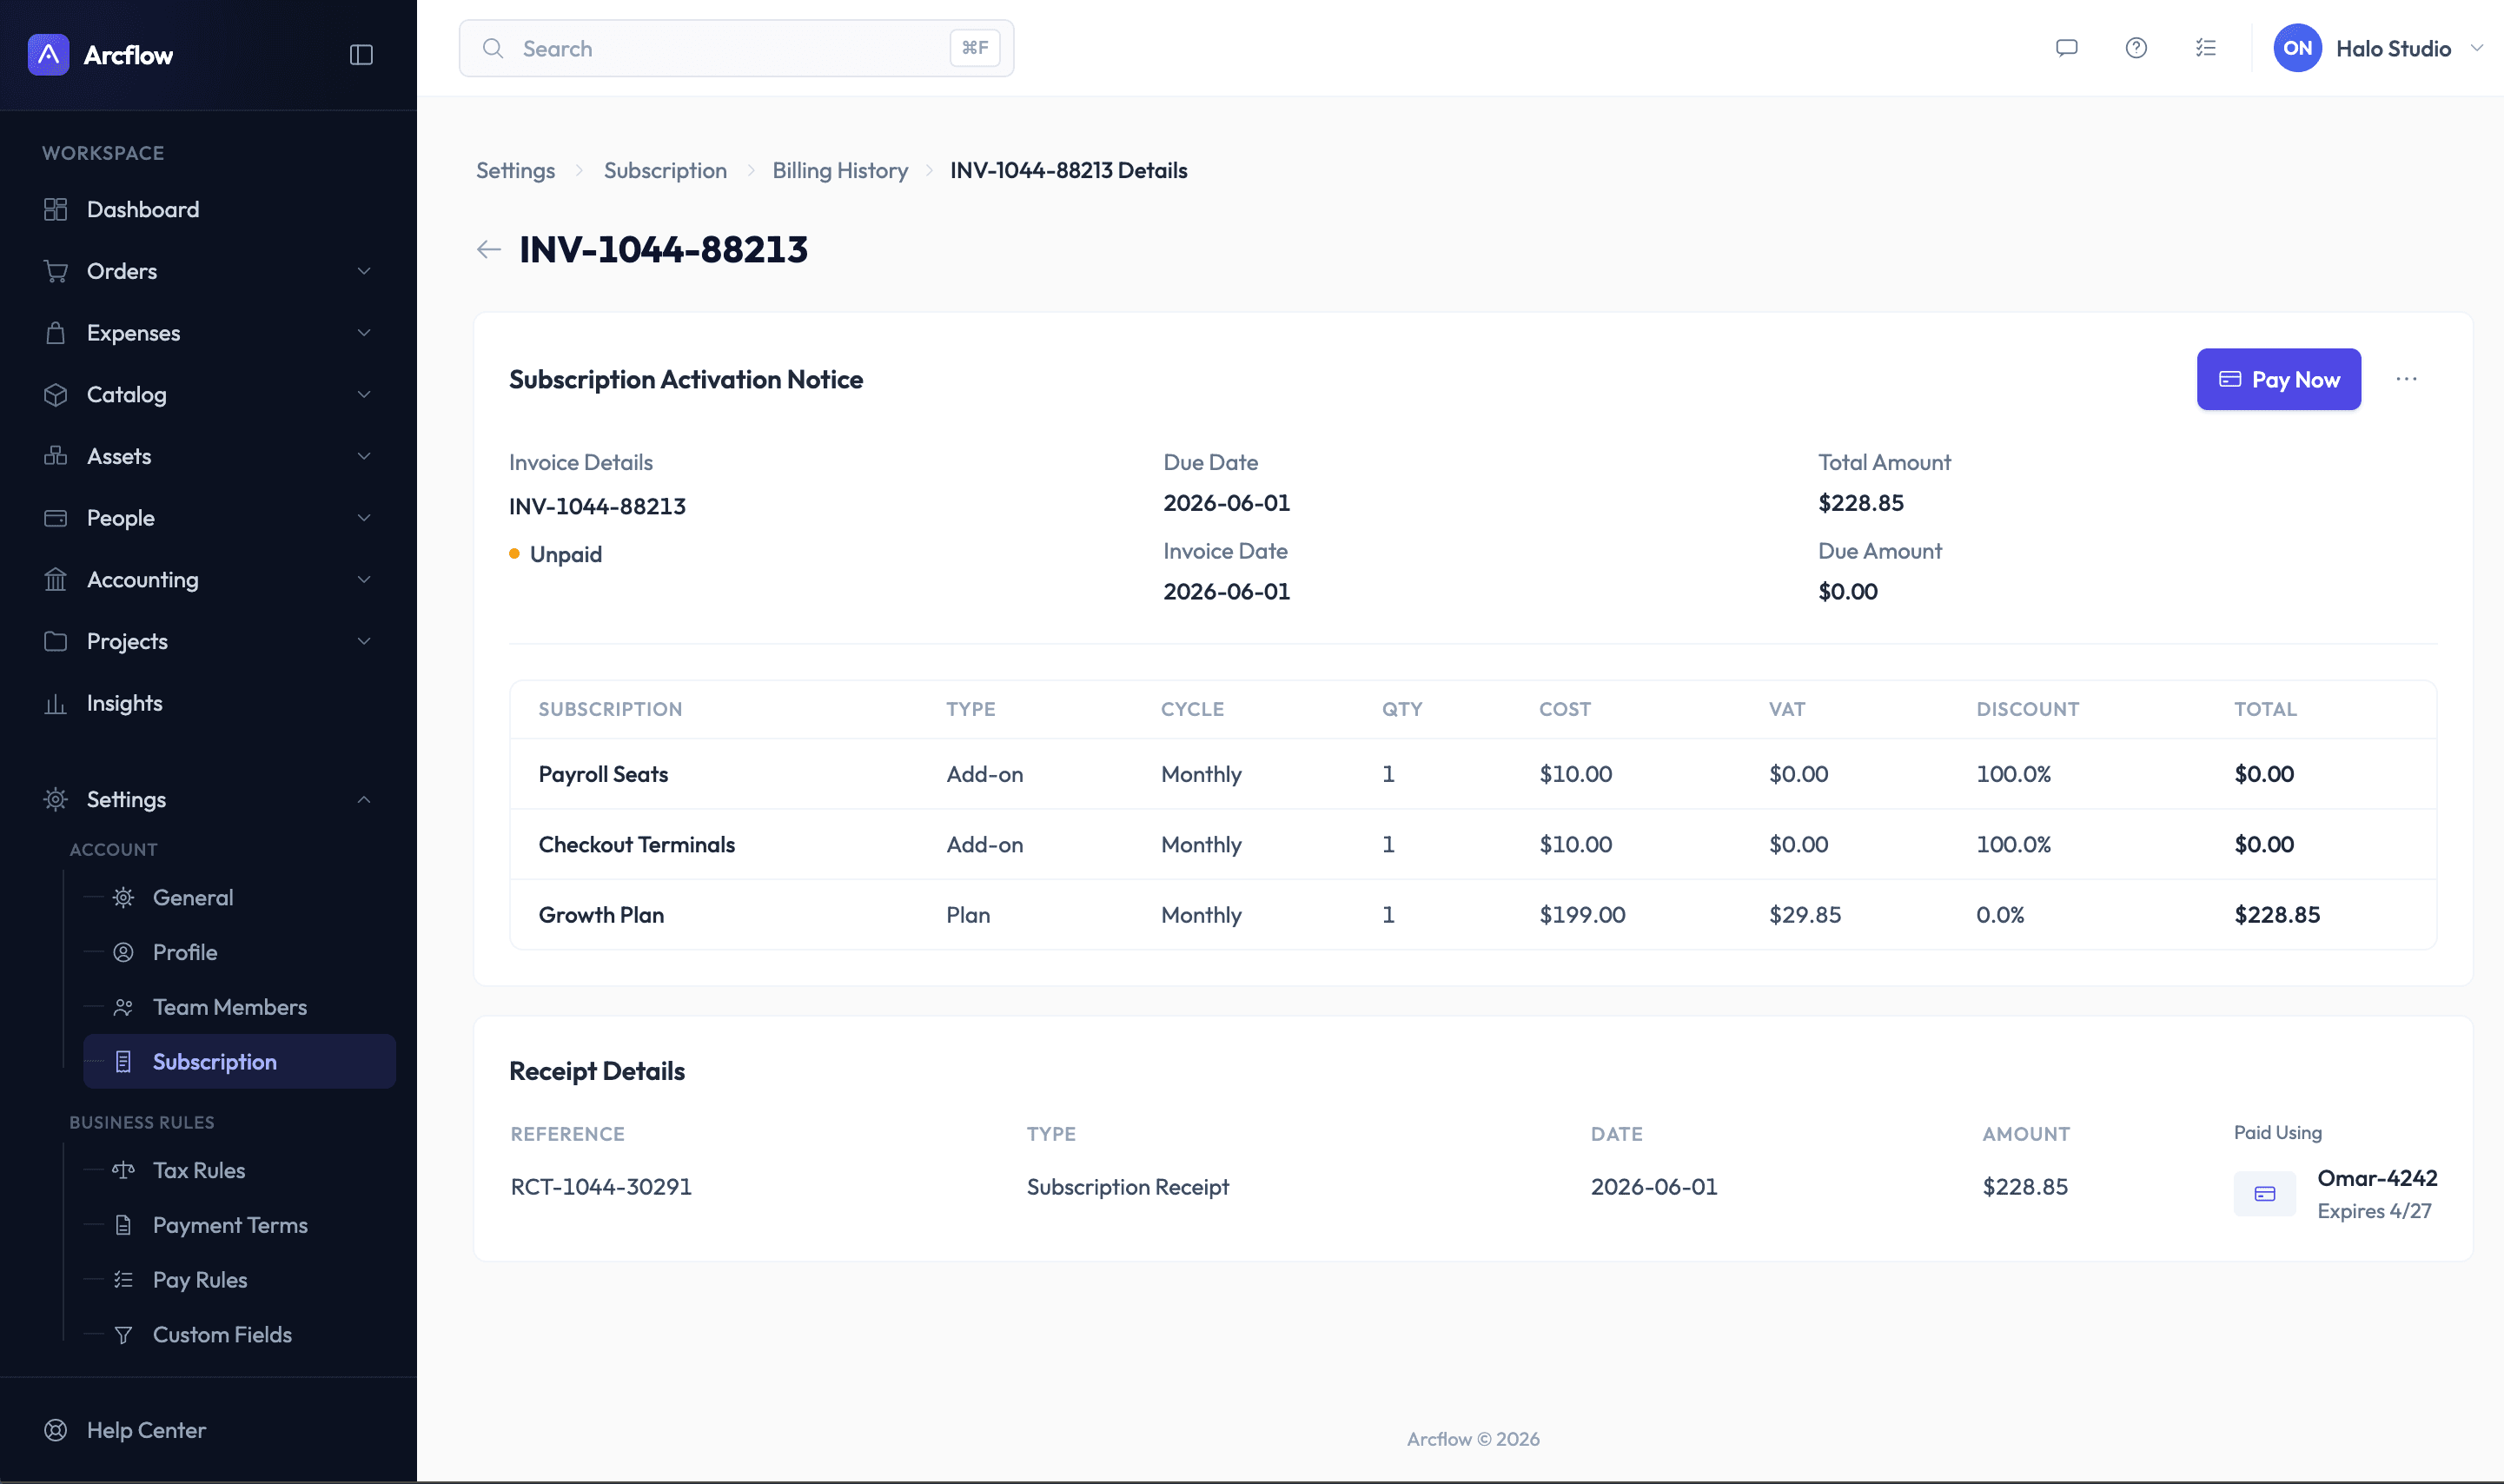Open the checklist tasks icon in header
2504x1484 pixels.
(x=2206, y=48)
